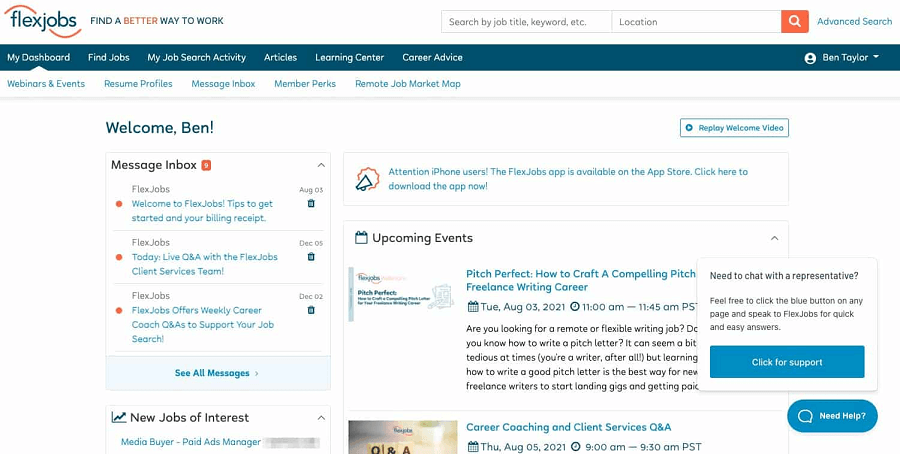Go to the Articles menu item
Image resolution: width=900 pixels, height=454 pixels.
coord(280,57)
